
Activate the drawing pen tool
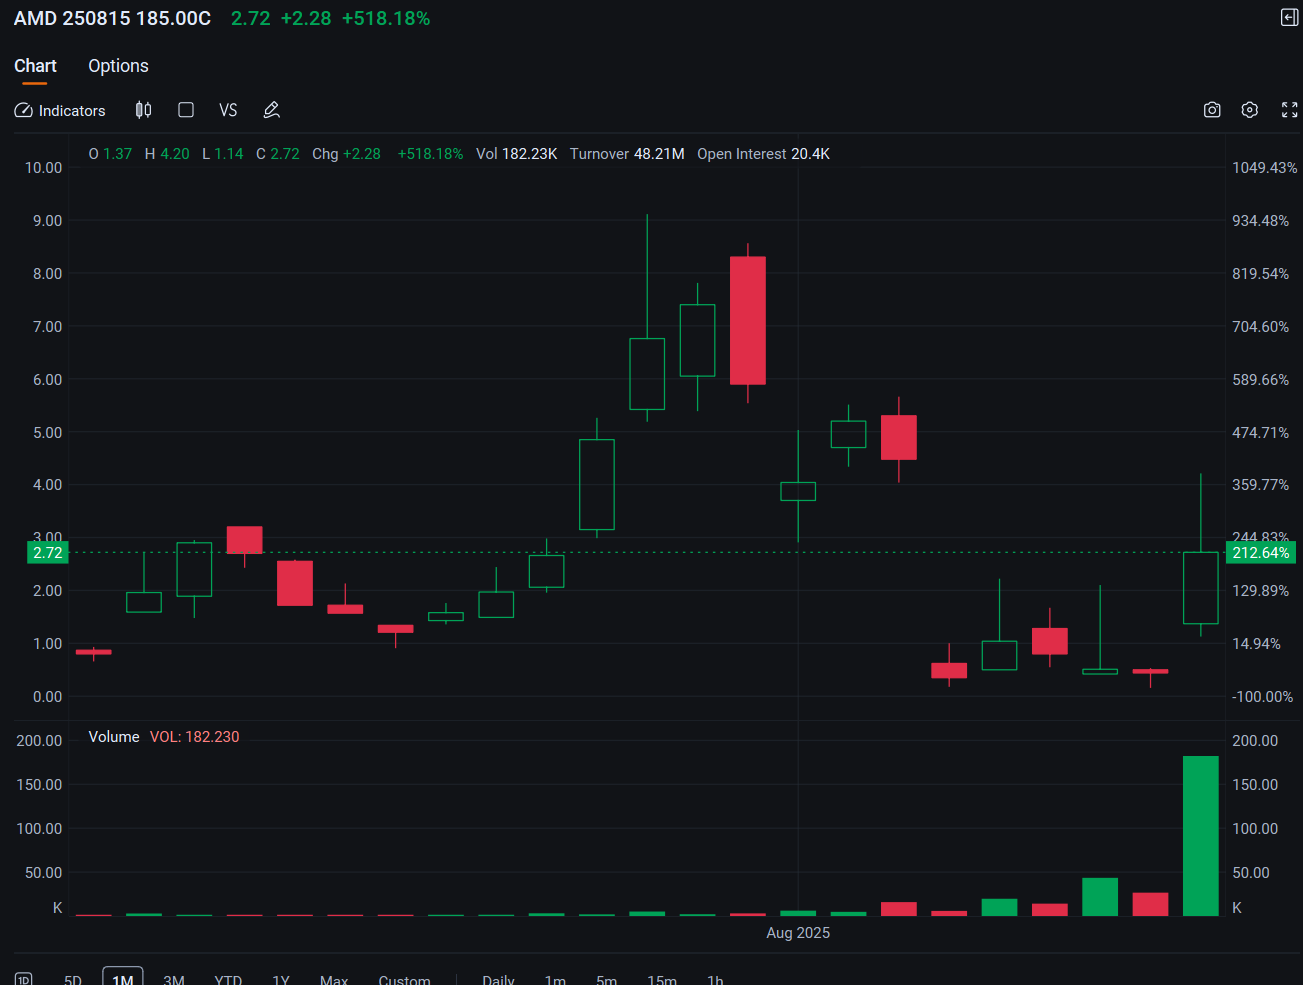point(271,110)
